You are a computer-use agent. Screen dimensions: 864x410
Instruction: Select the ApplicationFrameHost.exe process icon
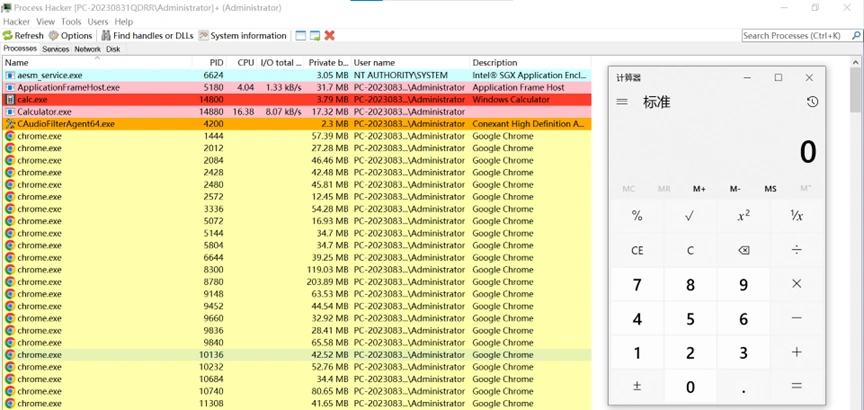[10, 87]
